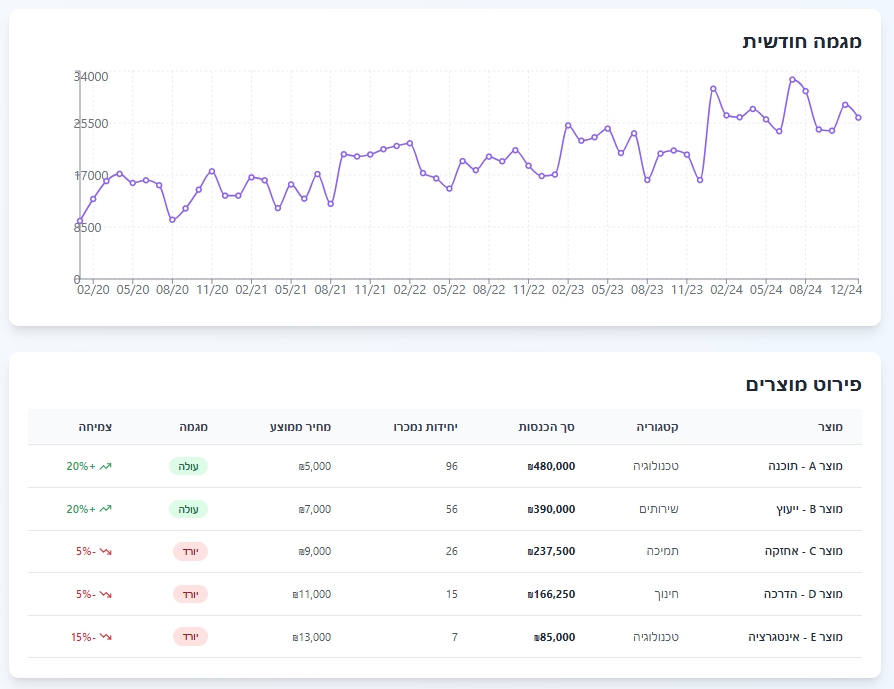
Task: Click the קטגוריה column header
Action: coord(657,427)
